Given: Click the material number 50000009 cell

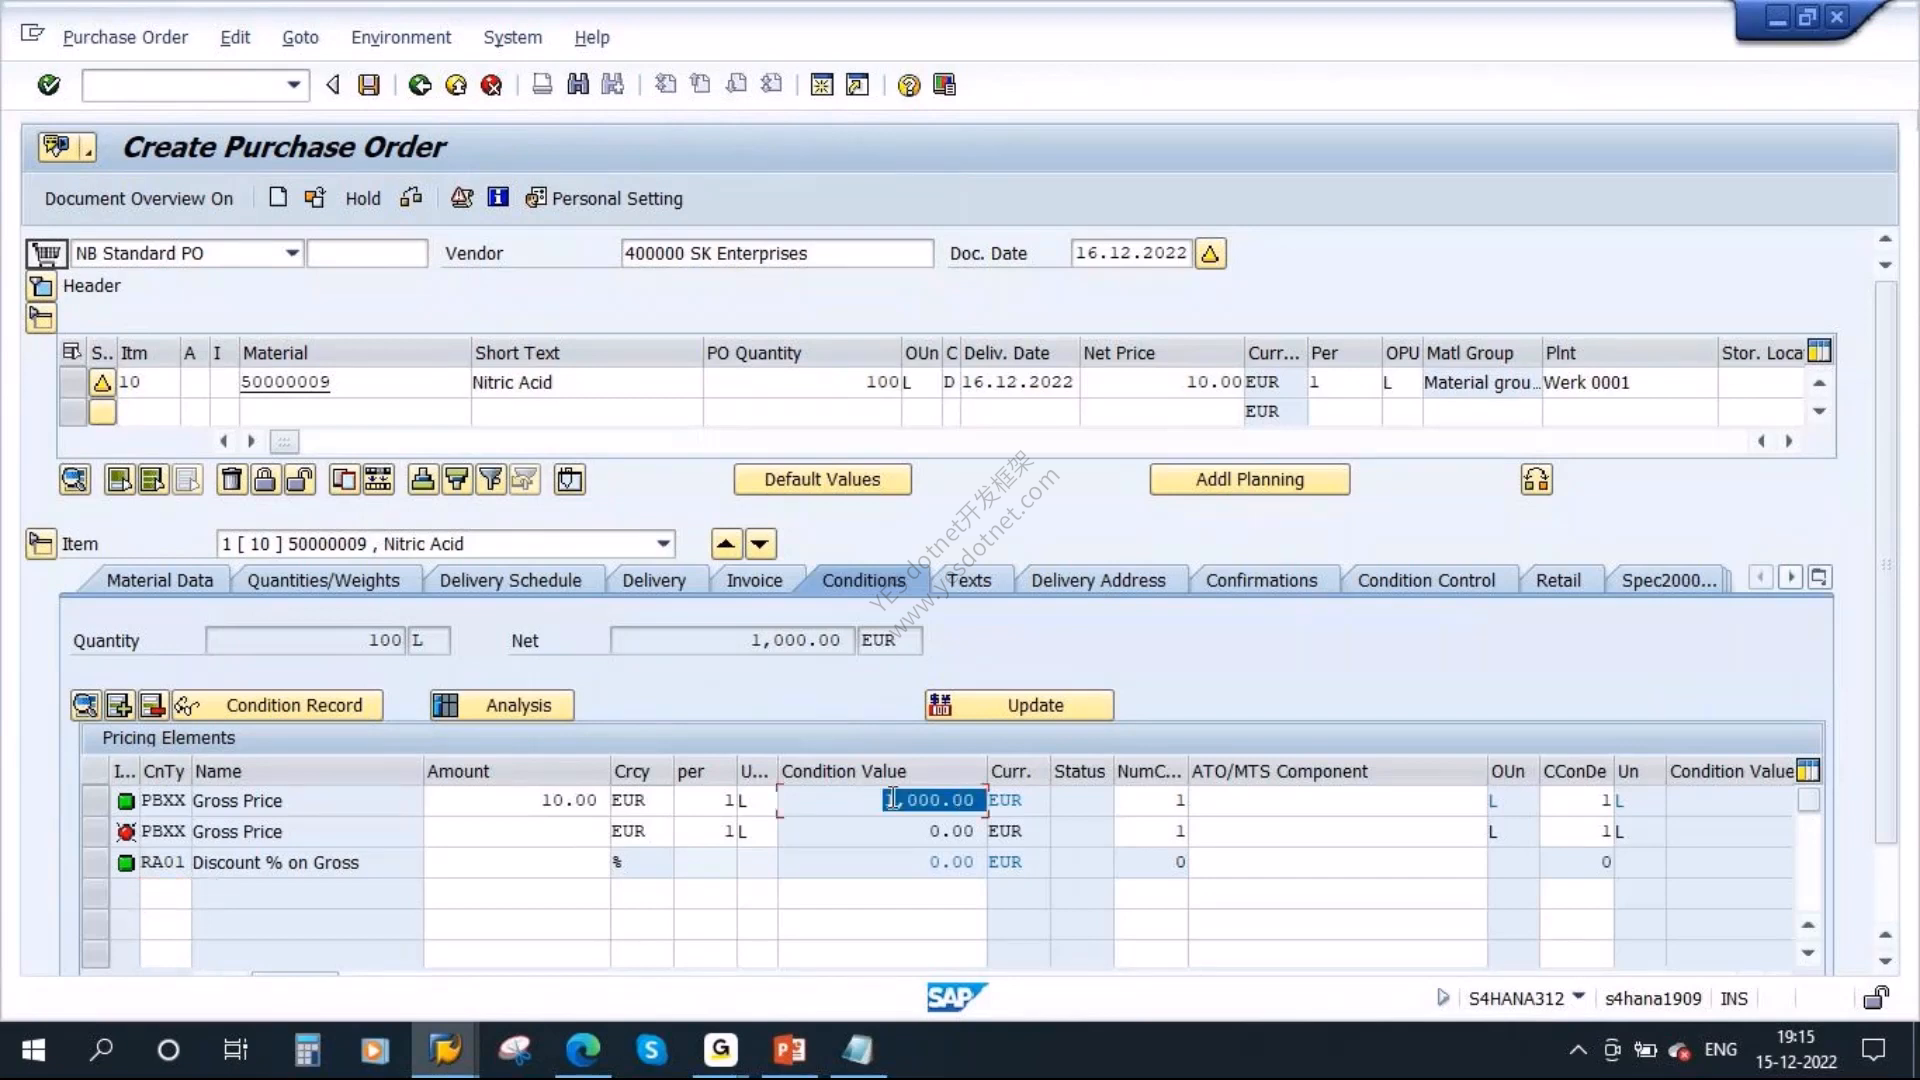Looking at the screenshot, I should (x=354, y=382).
